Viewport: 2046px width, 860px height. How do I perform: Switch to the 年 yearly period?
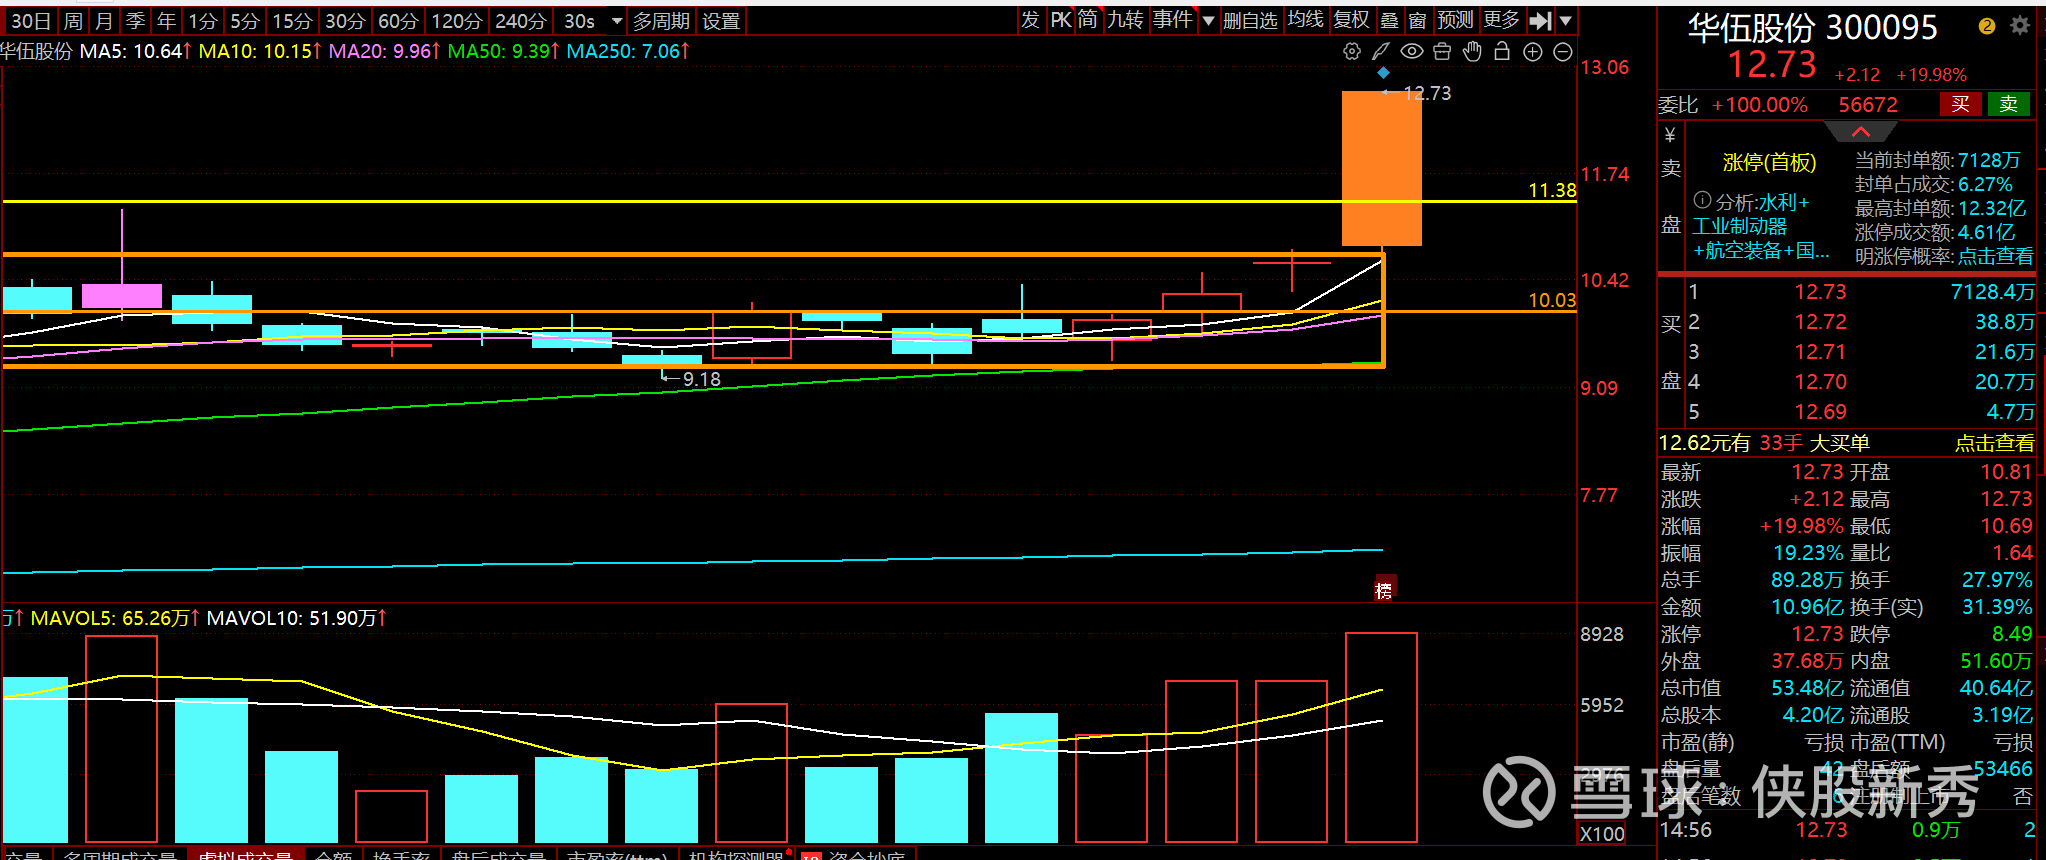click(x=166, y=21)
